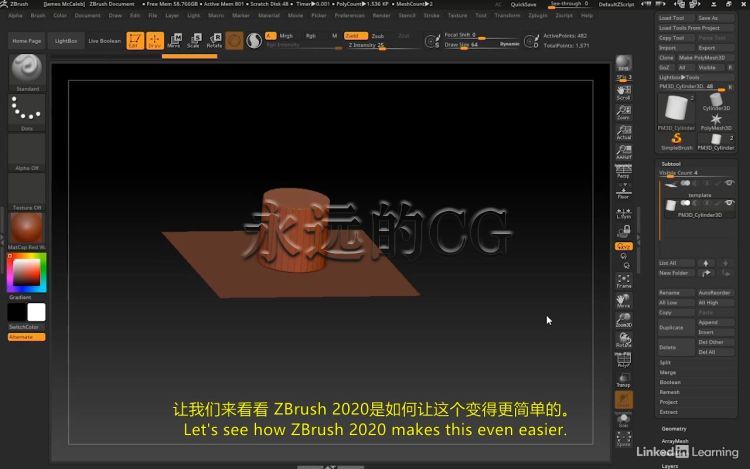Click the sculptris pro sphere icon
The height and width of the screenshot is (469, 750).
tap(254, 41)
